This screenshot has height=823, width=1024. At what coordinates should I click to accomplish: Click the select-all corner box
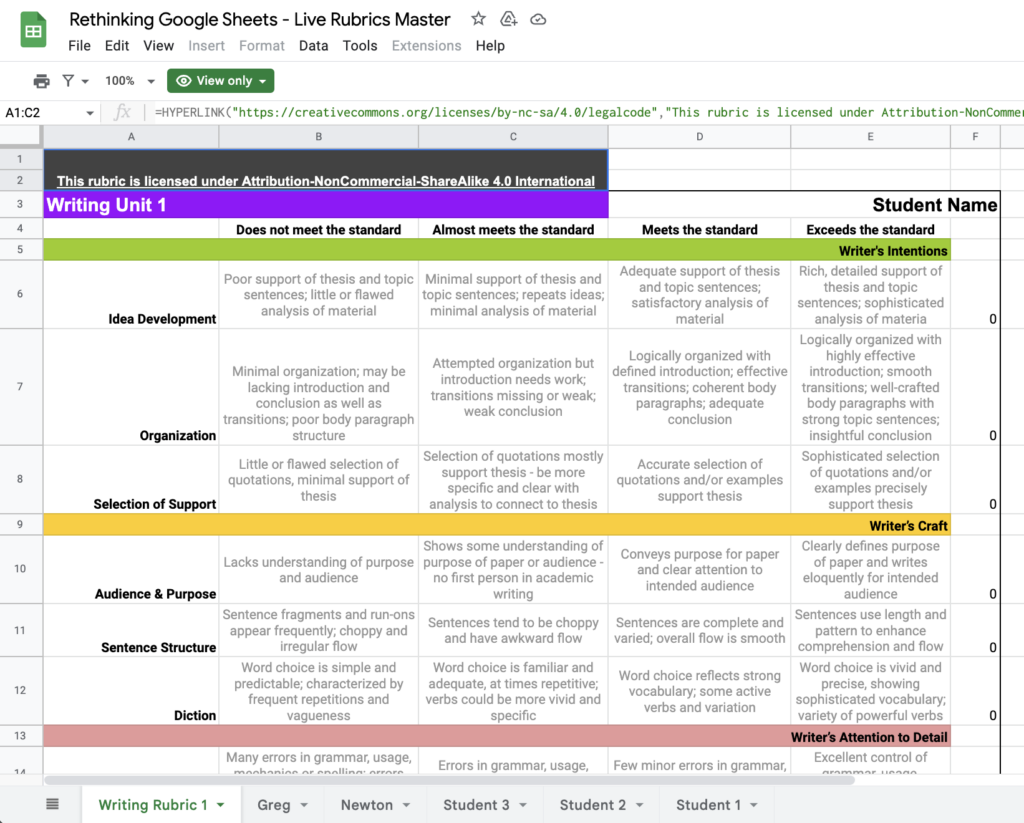coord(20,137)
